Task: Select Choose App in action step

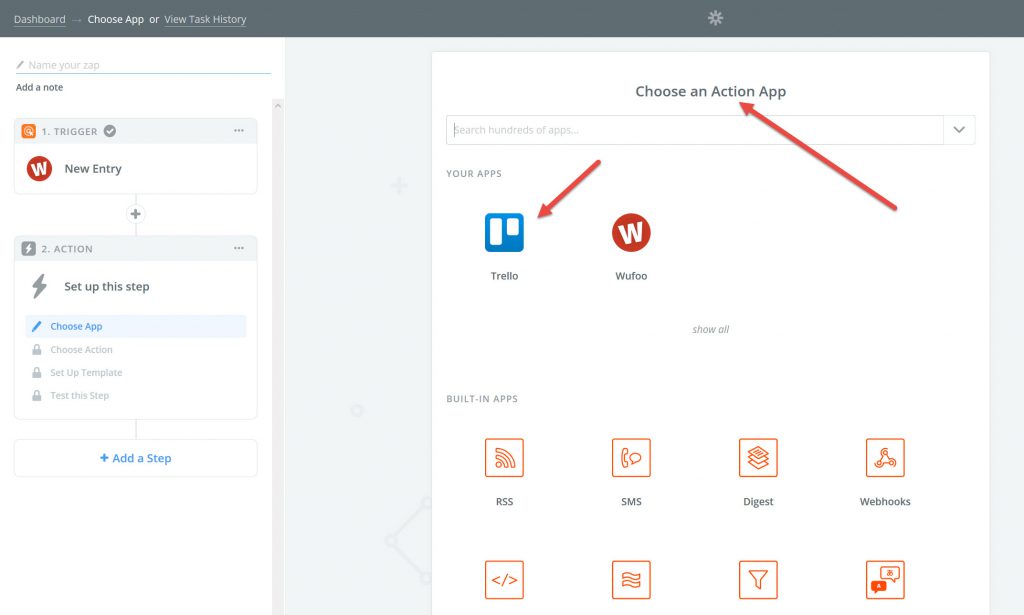Action: point(76,326)
